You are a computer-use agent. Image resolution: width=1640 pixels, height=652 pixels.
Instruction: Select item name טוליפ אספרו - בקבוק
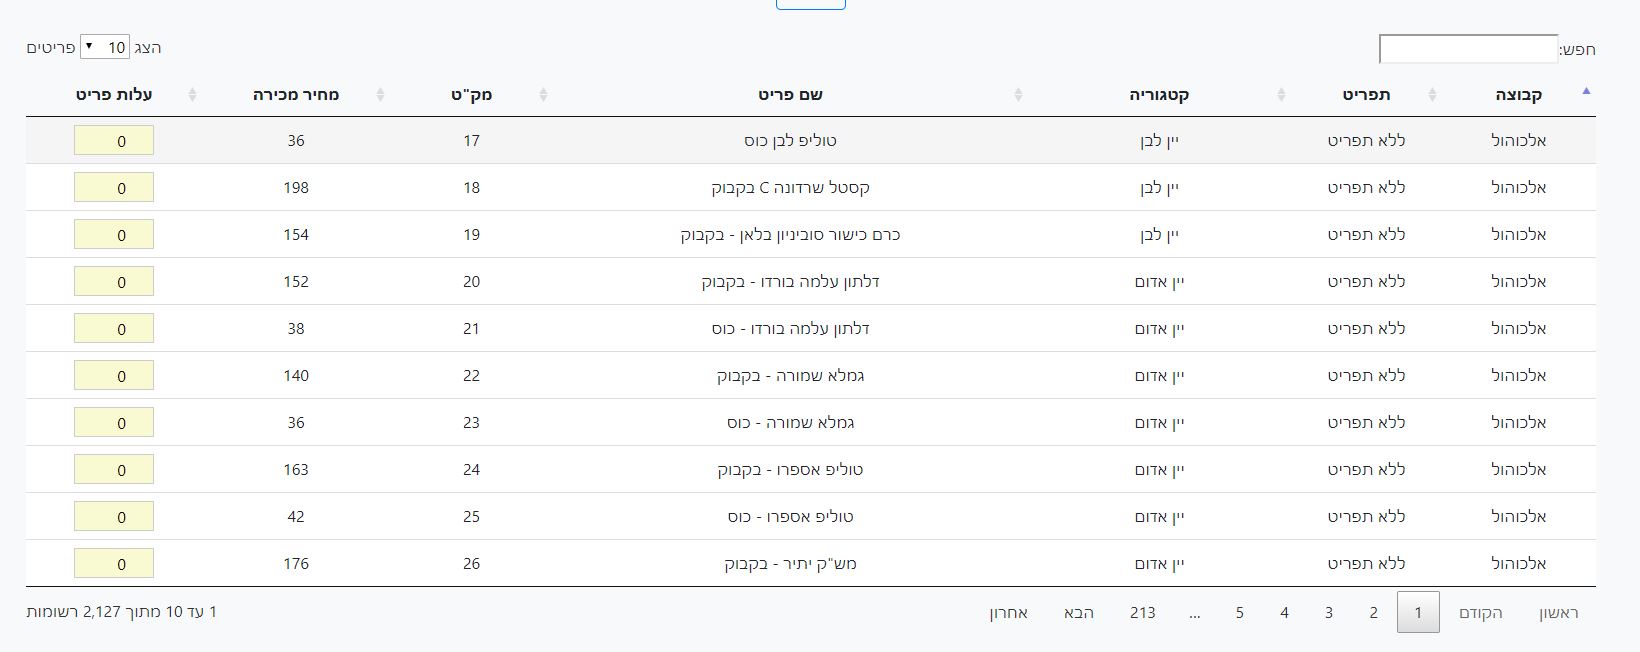pyautogui.click(x=790, y=470)
